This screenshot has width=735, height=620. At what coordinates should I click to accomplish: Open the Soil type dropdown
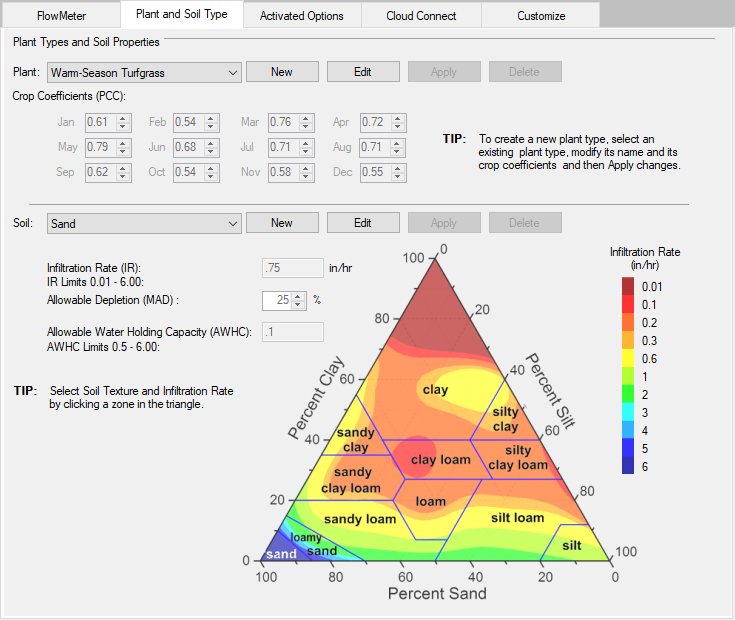point(144,224)
